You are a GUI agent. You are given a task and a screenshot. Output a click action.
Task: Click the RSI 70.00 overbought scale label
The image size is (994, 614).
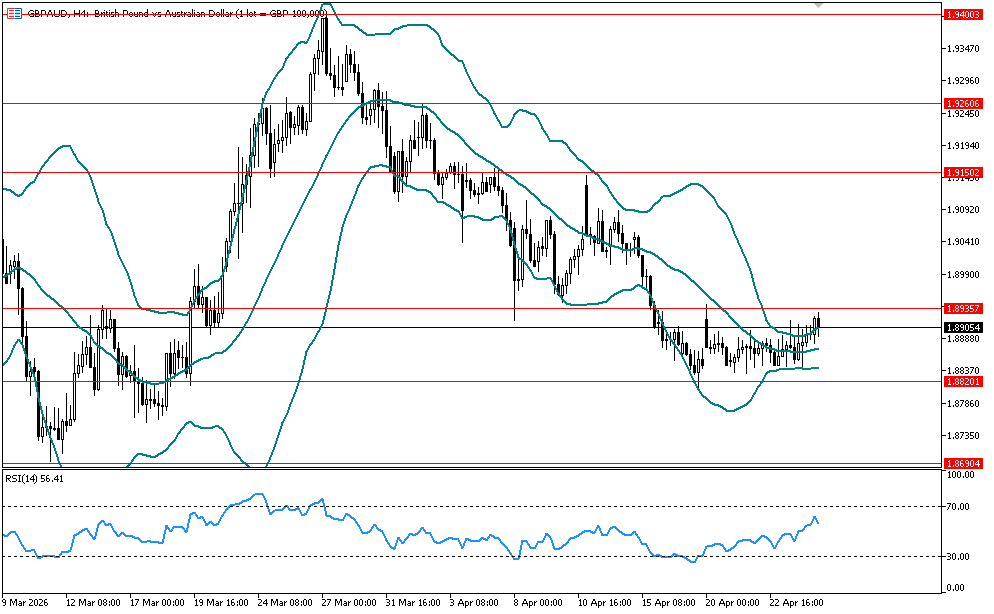tap(960, 507)
